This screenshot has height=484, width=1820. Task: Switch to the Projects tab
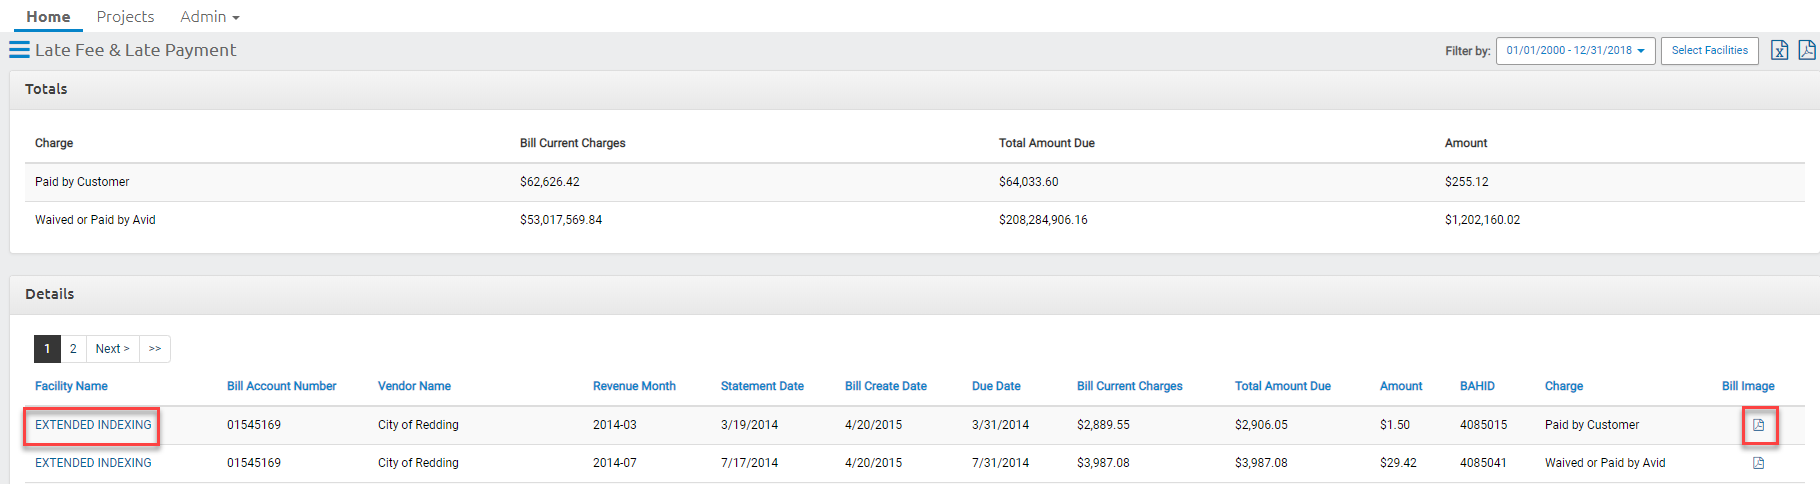(x=125, y=17)
